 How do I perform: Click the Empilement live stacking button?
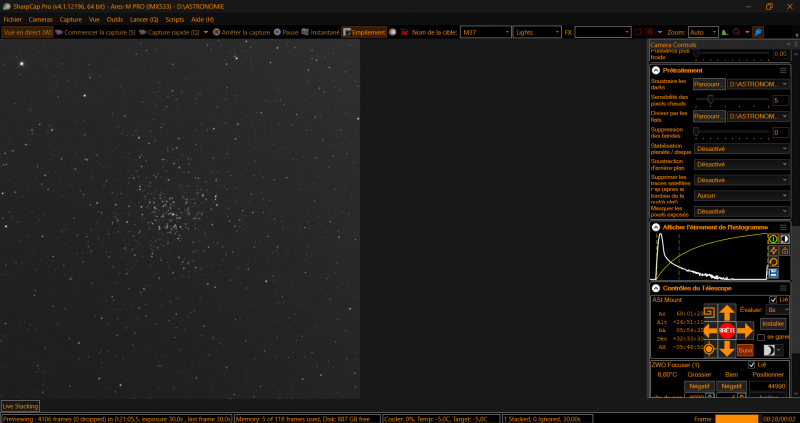364,32
